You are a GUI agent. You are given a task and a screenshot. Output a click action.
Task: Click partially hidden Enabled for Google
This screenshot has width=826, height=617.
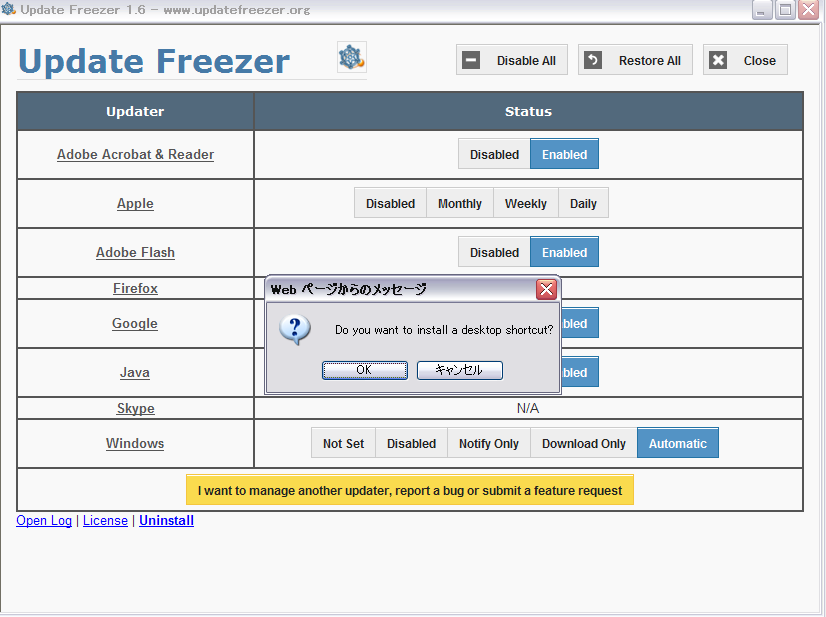point(579,323)
